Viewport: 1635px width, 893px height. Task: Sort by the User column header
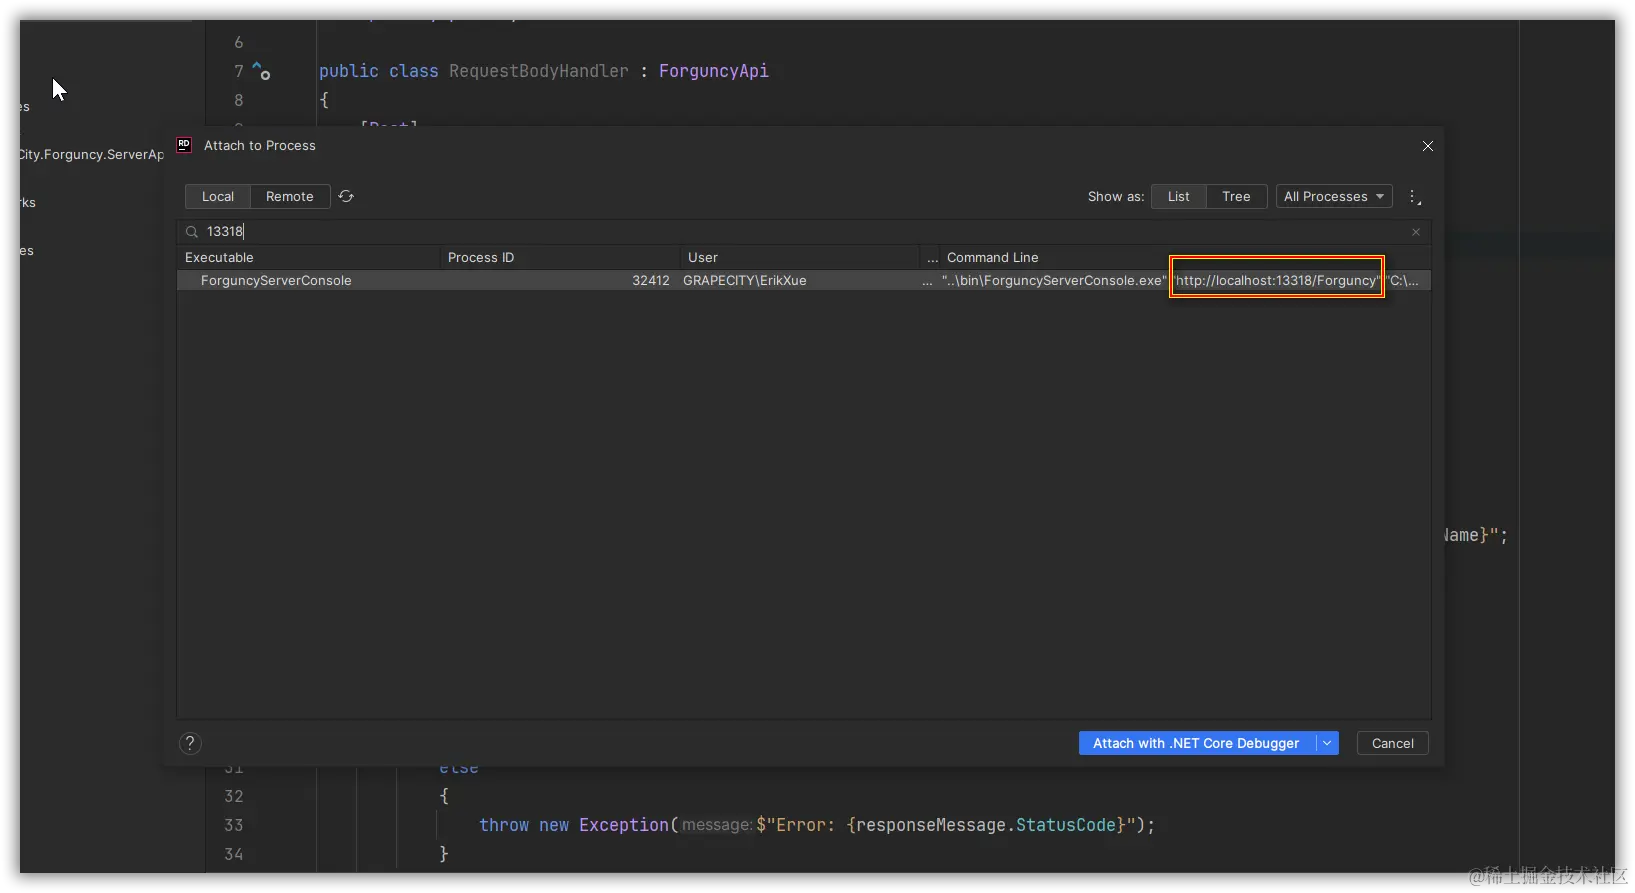point(799,258)
